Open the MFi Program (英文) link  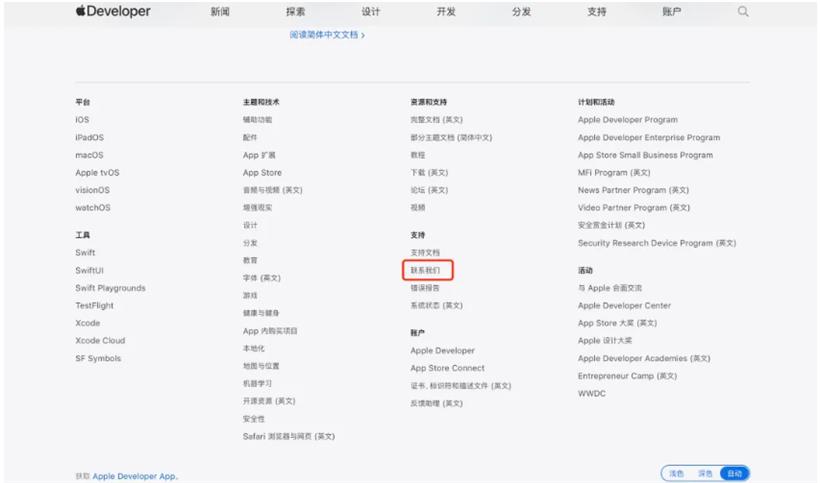tap(614, 172)
